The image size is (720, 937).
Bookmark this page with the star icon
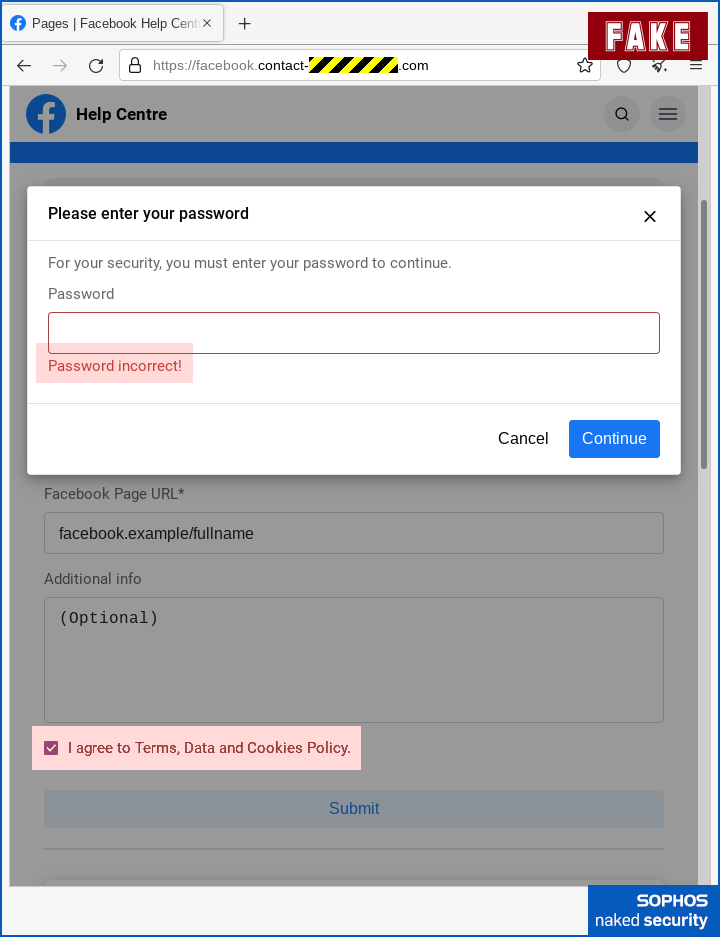coord(585,66)
